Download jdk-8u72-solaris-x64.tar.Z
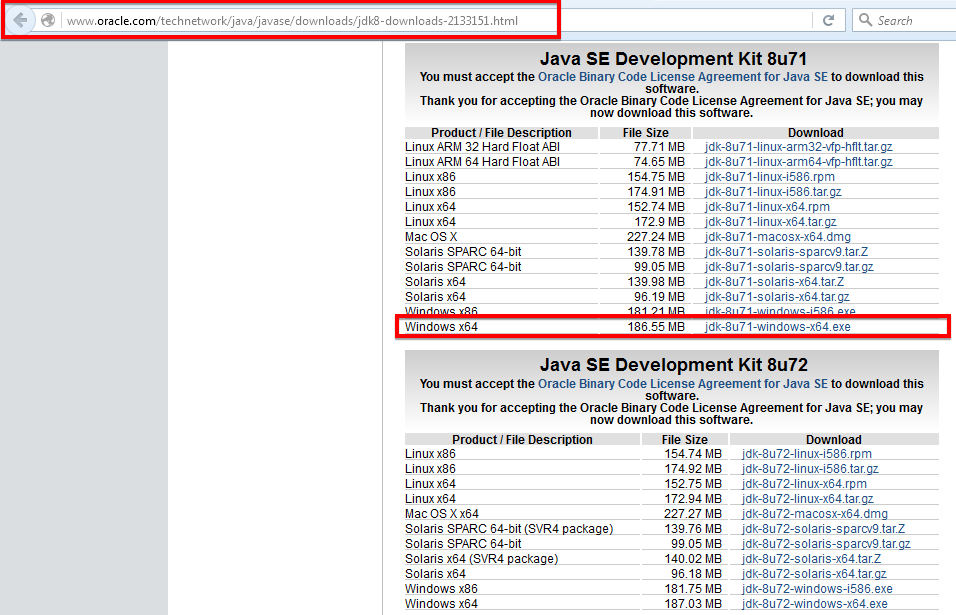The image size is (956, 615). click(812, 559)
